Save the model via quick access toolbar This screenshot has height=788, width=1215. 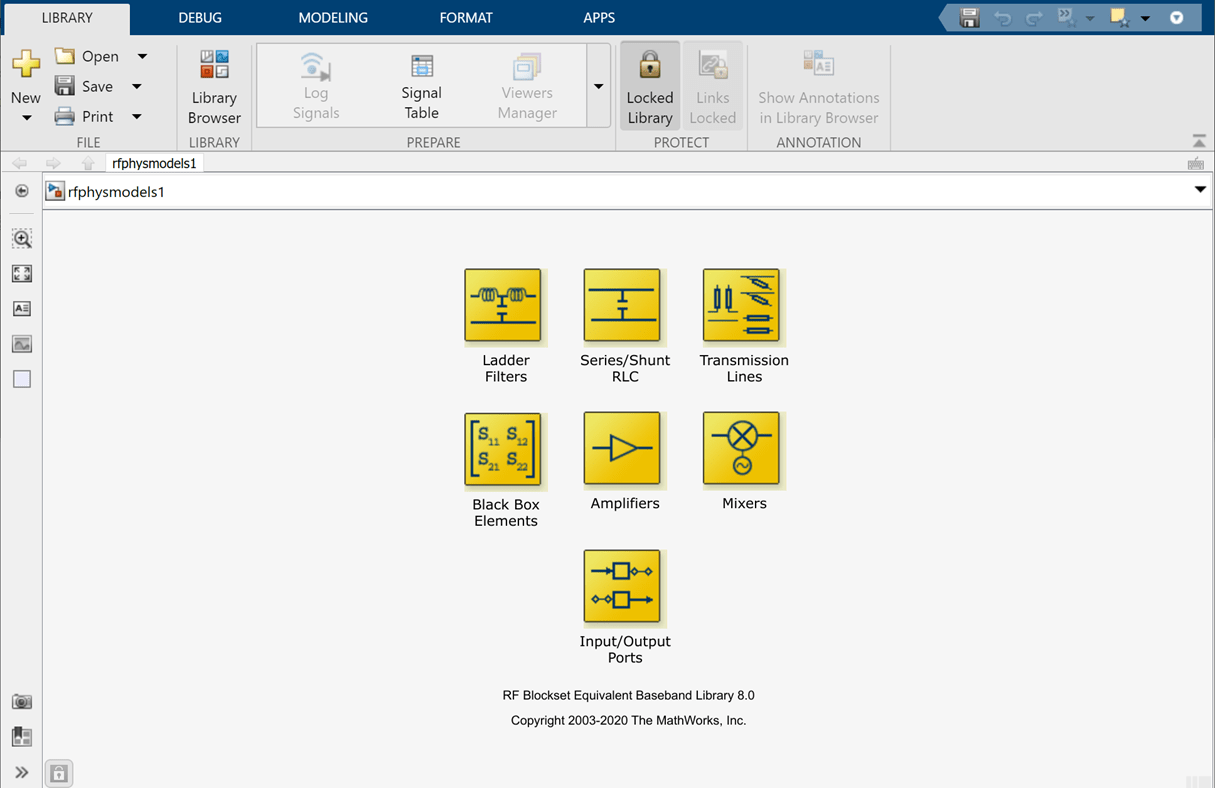[x=968, y=17]
